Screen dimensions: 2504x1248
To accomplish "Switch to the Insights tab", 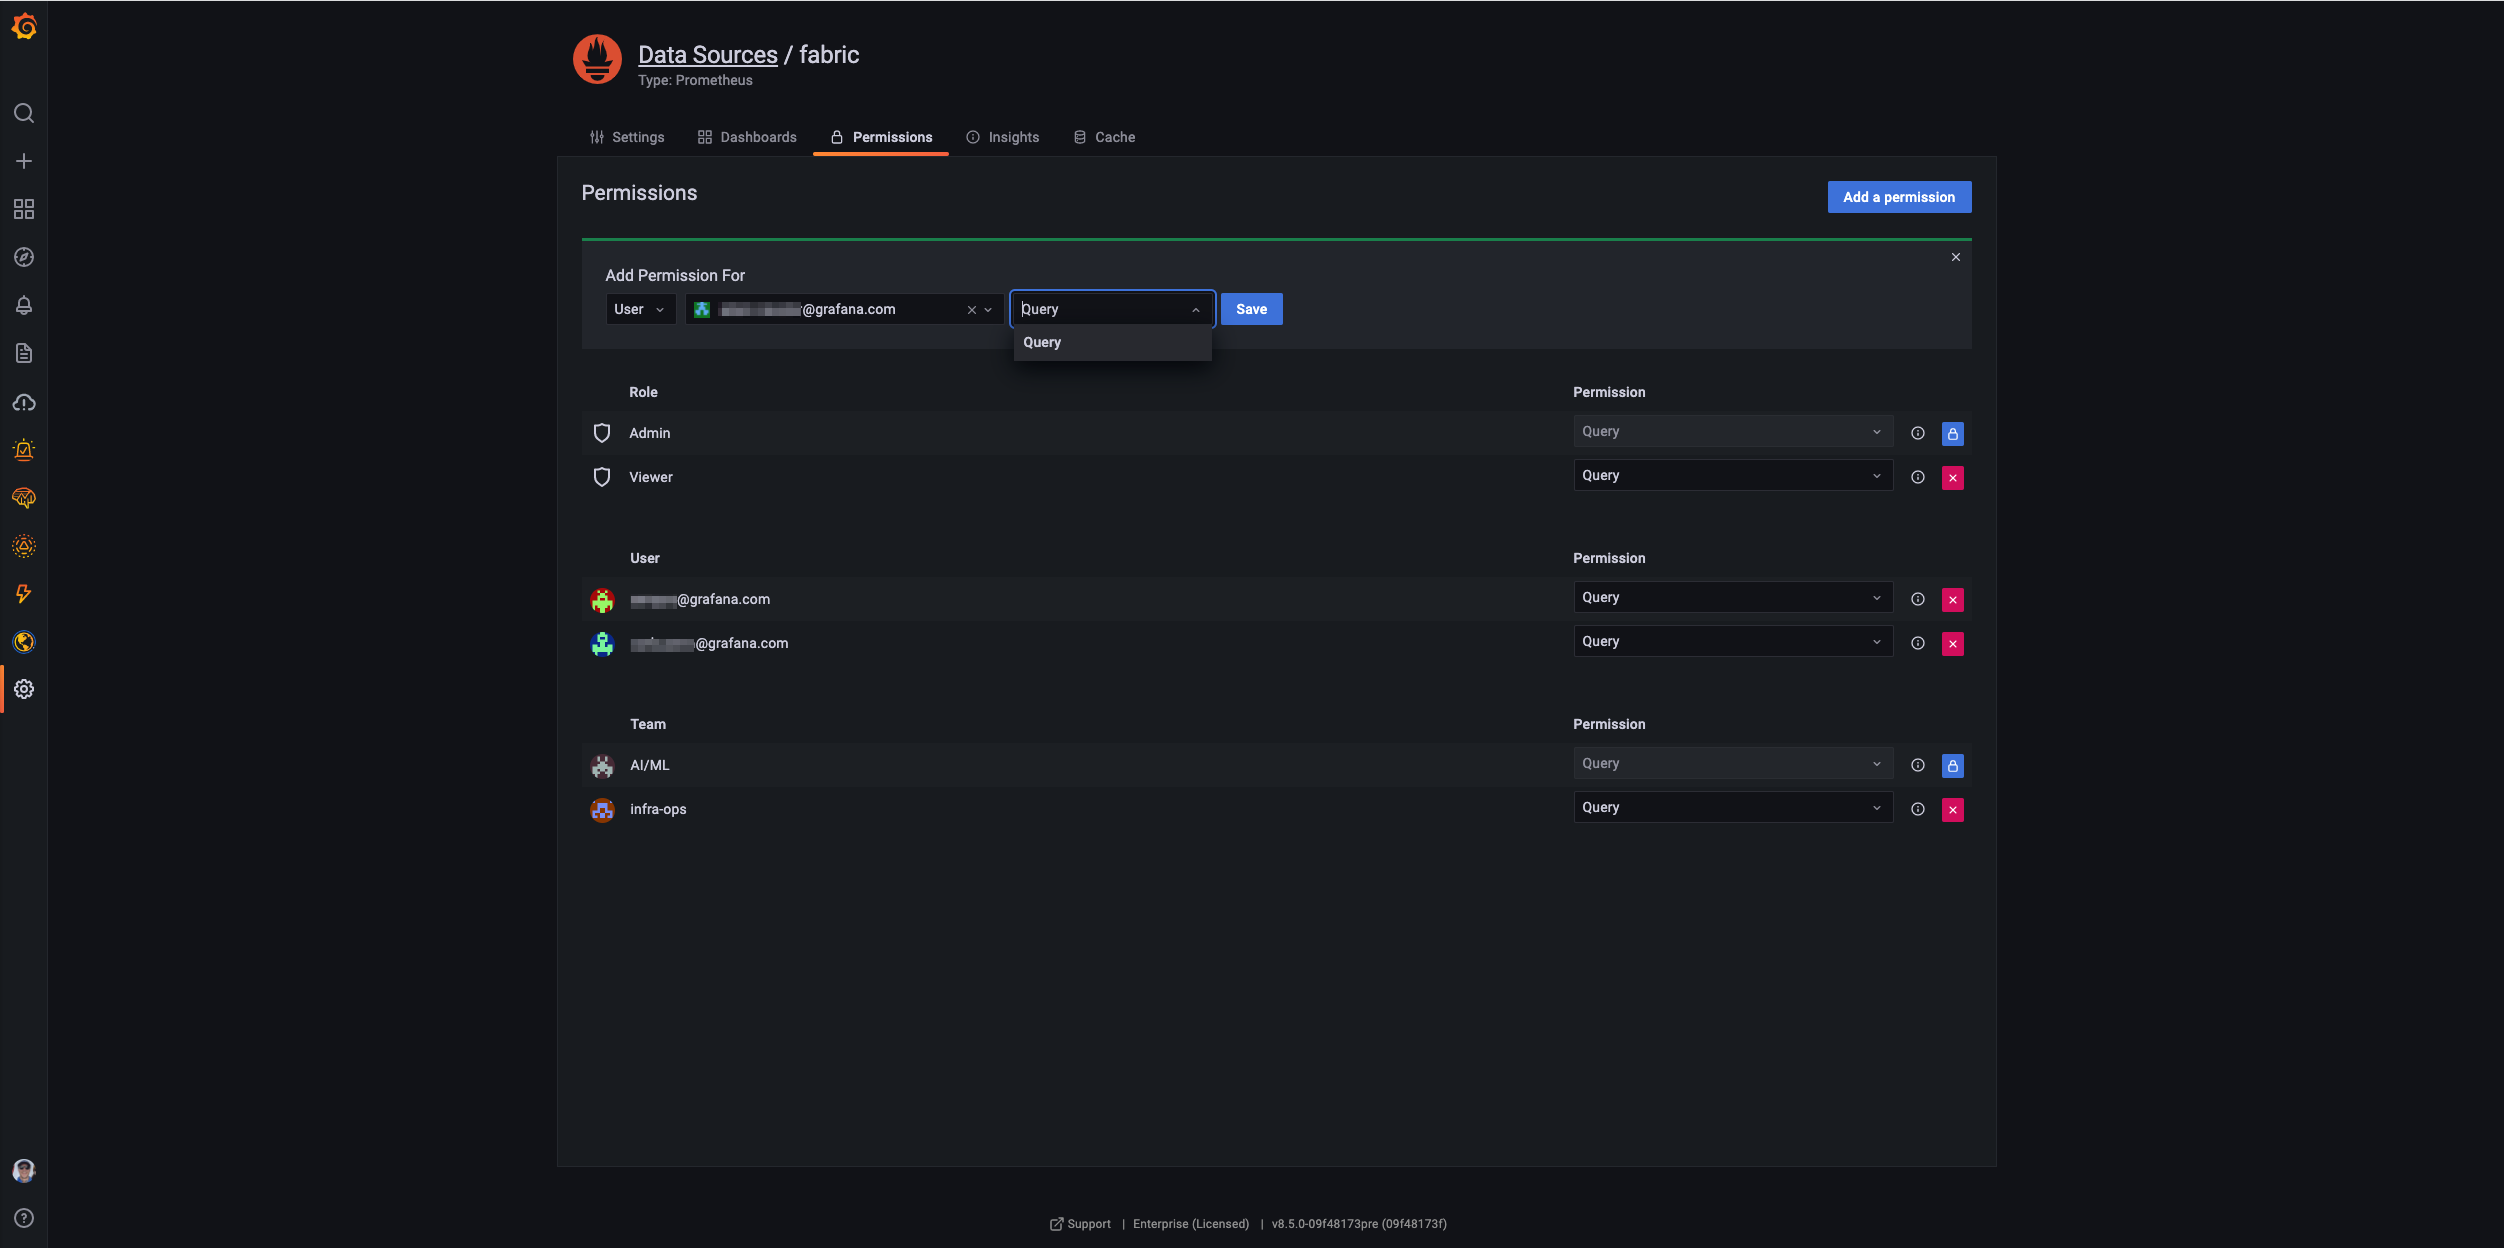I will click(x=1003, y=137).
